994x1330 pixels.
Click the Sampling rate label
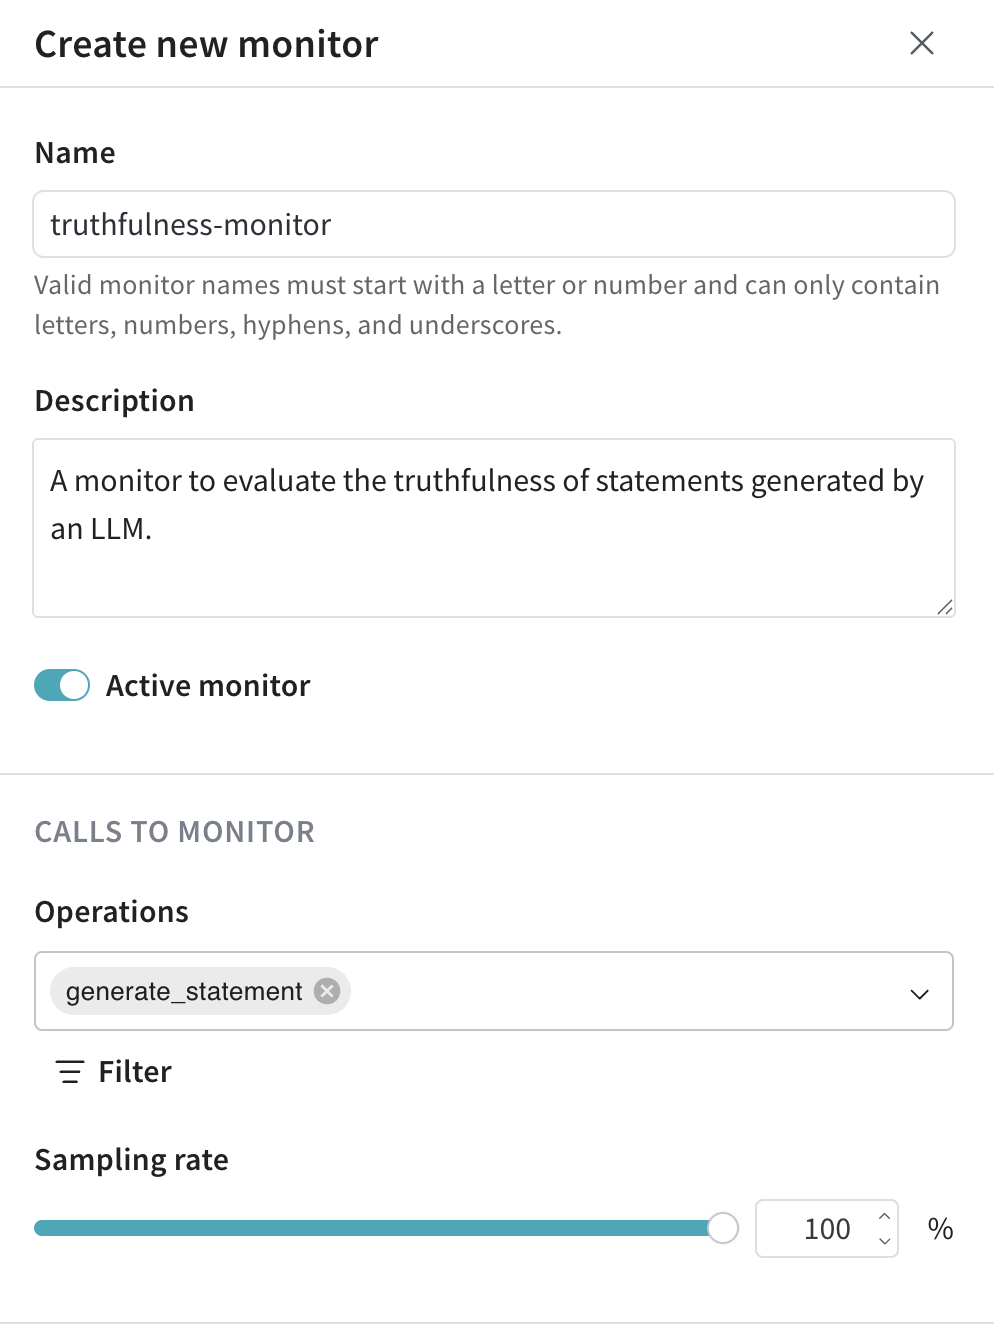[132, 1160]
